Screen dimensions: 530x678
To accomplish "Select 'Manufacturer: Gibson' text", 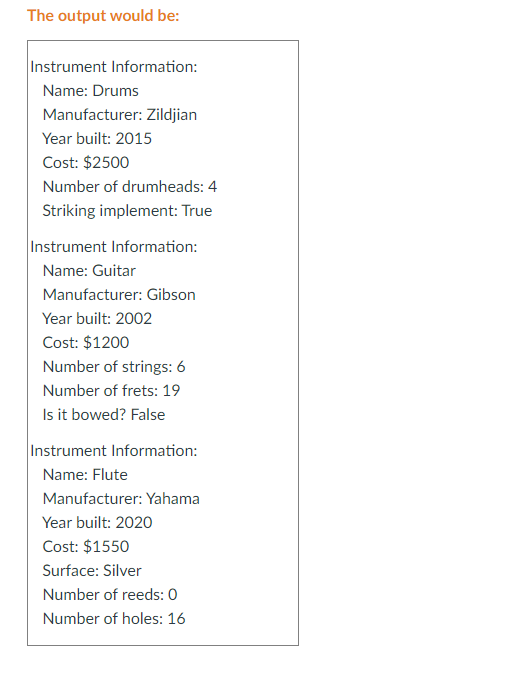I will coord(119,294).
